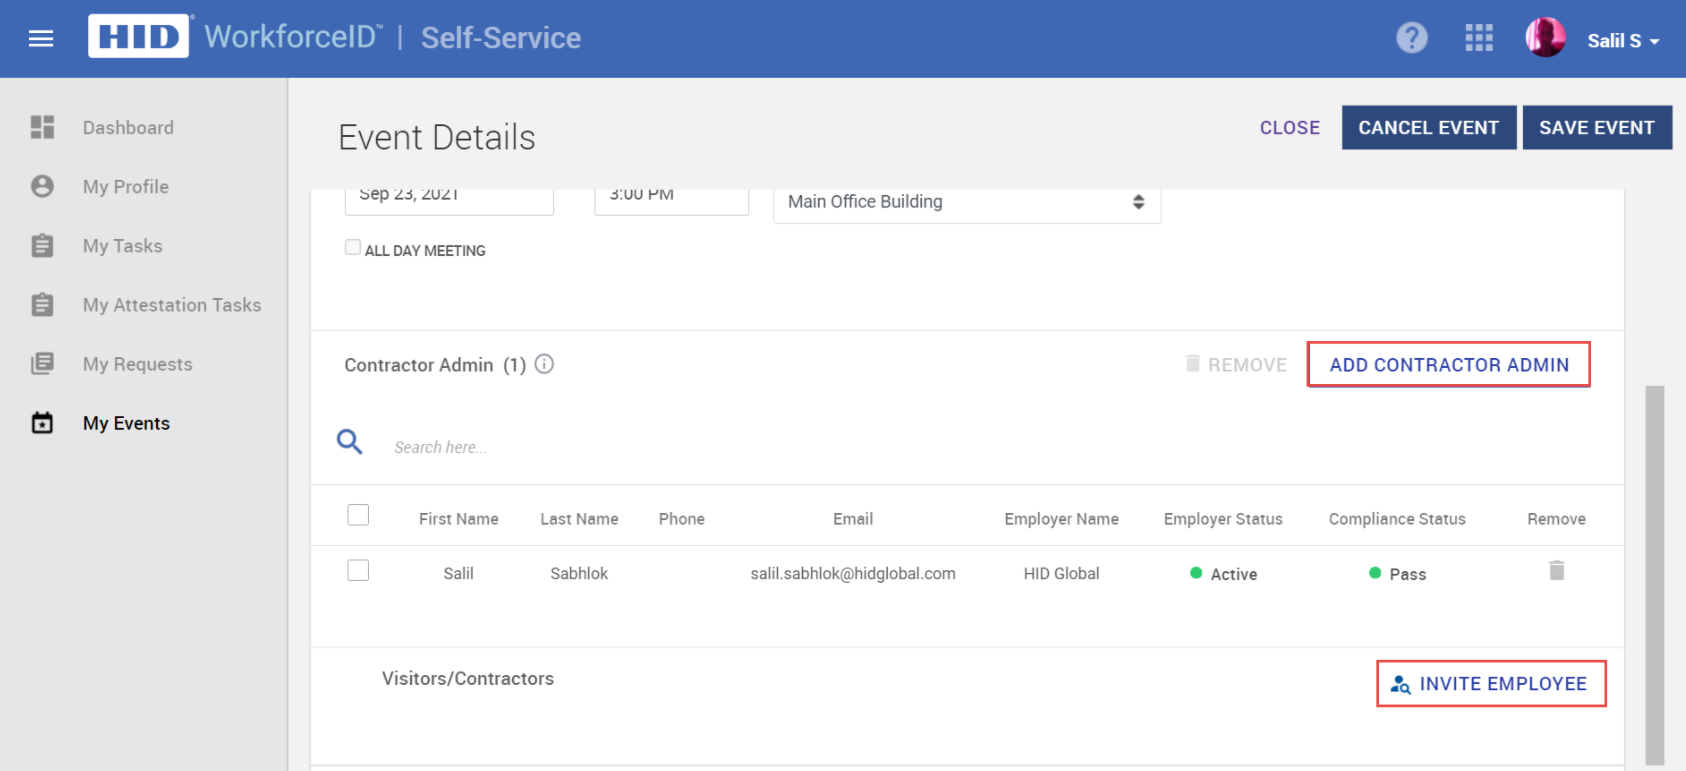The width and height of the screenshot is (1686, 771).
Task: Click the Self-Service header title
Action: [501, 38]
